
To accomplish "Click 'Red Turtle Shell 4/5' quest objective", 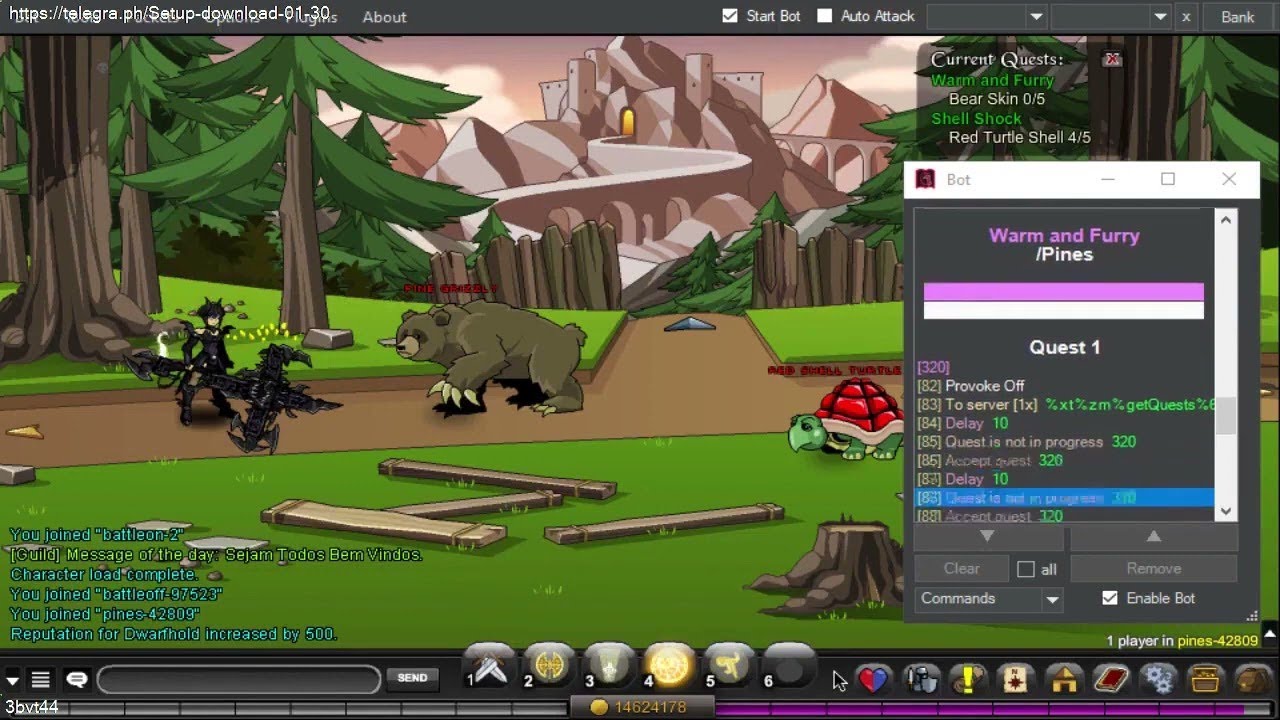I will coord(1020,137).
